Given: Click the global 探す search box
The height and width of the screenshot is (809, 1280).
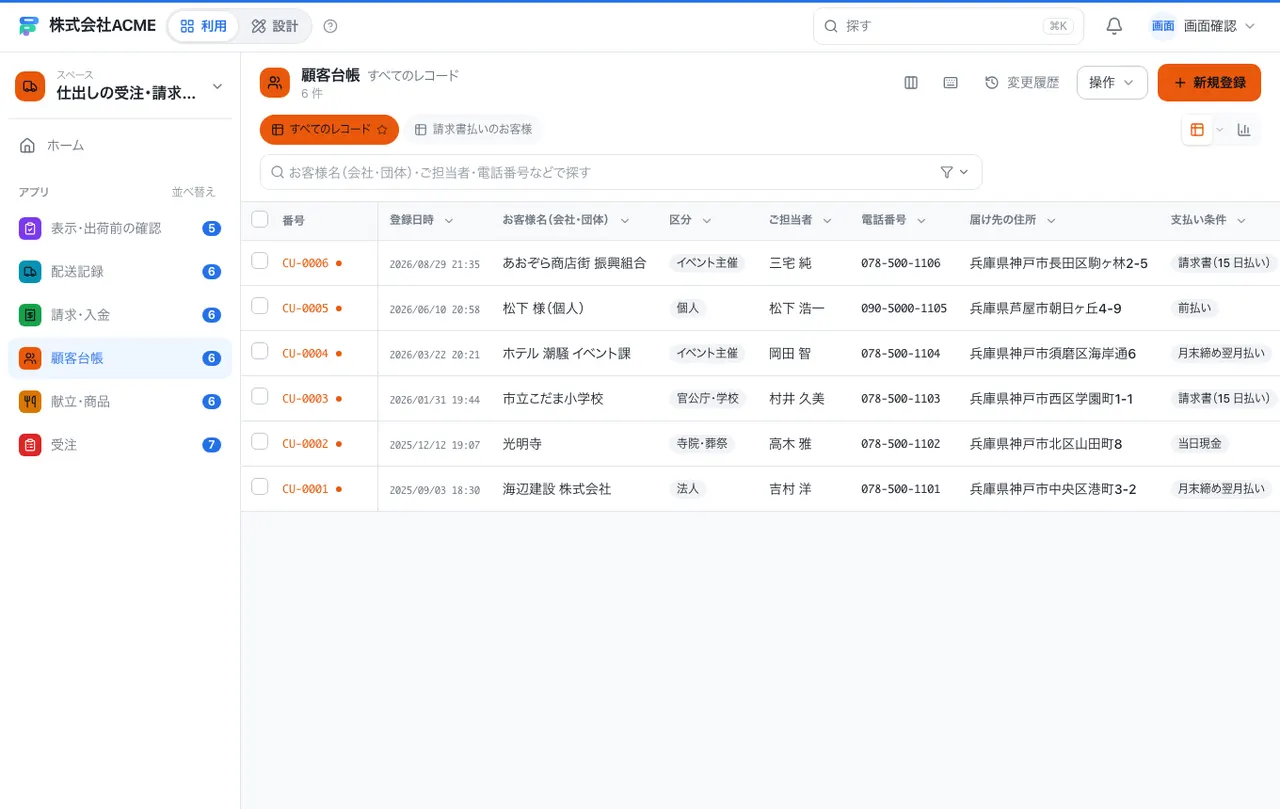Looking at the screenshot, I should tap(948, 26).
